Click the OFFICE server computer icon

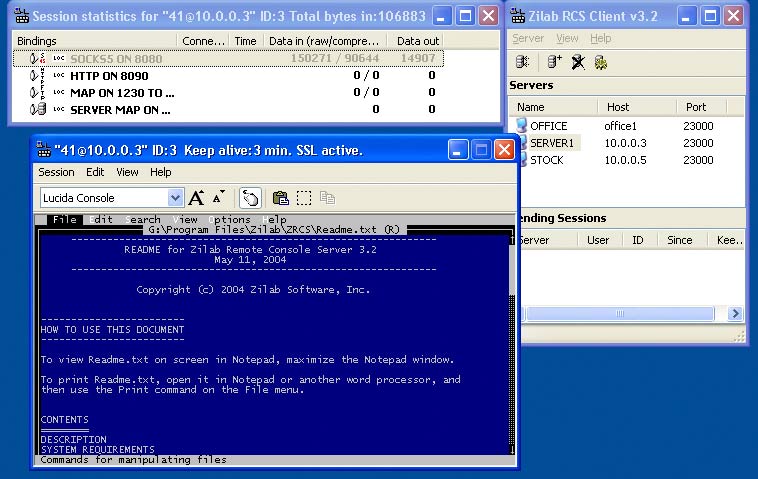click(x=521, y=125)
